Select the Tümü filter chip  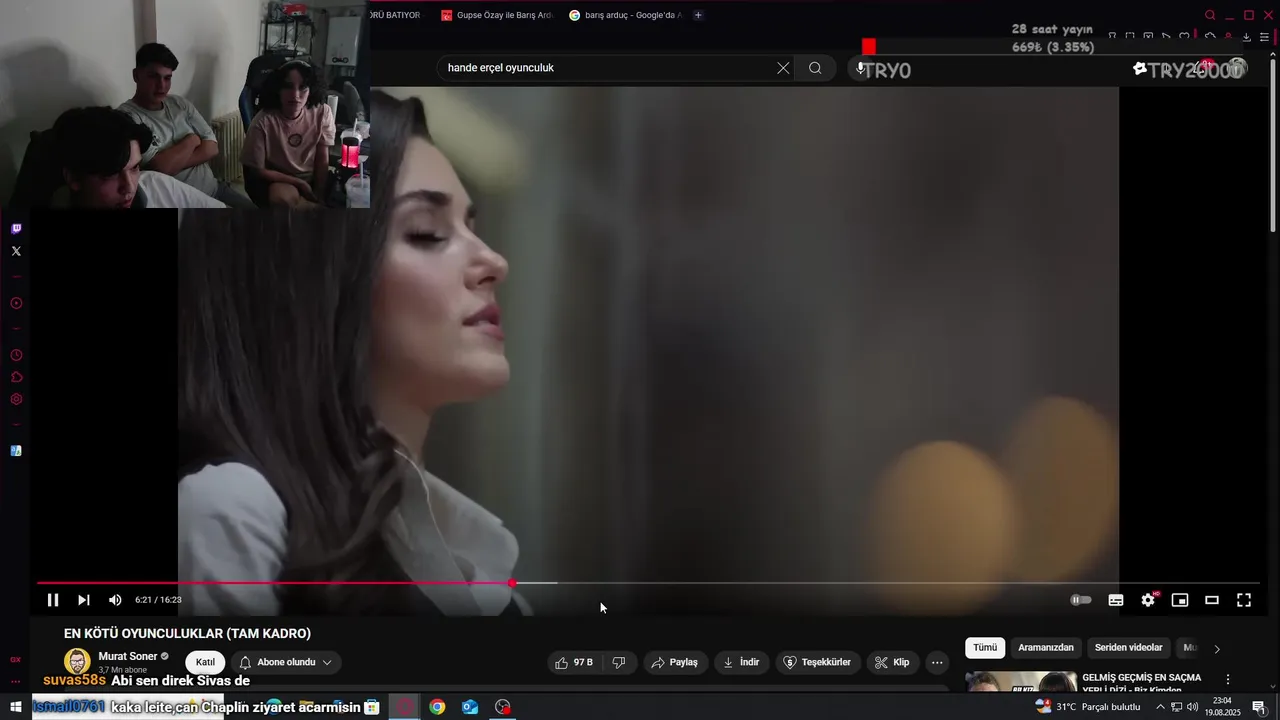[985, 648]
